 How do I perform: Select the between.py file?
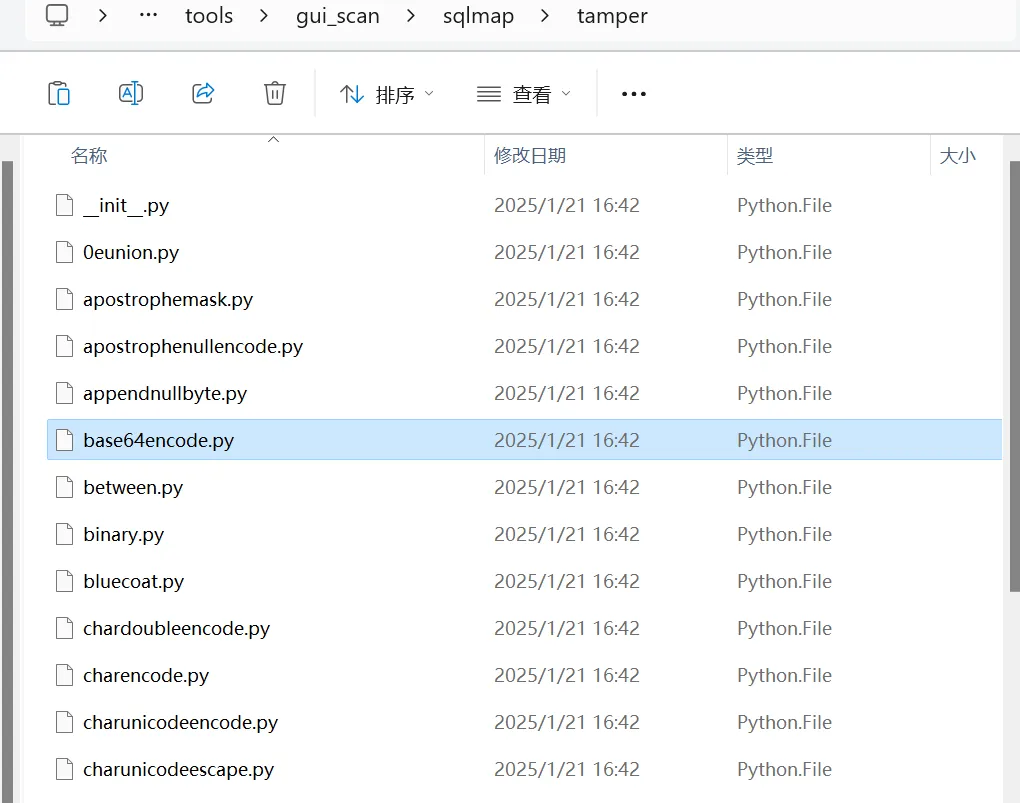[133, 488]
